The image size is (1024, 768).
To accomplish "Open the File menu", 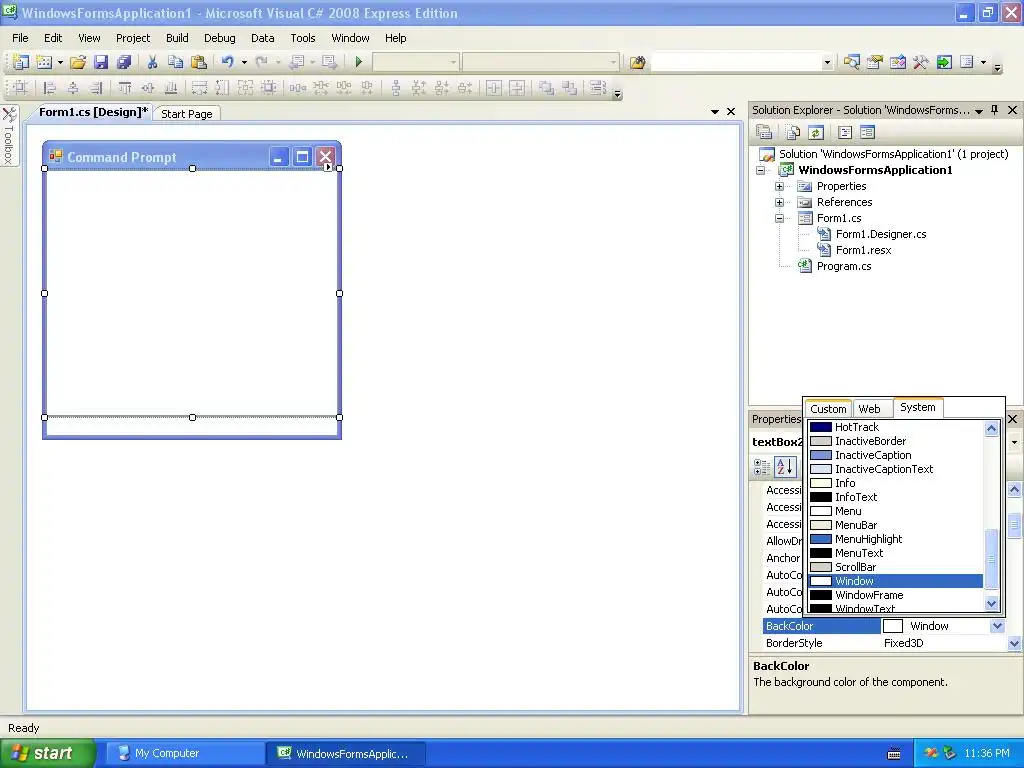I will tap(20, 38).
